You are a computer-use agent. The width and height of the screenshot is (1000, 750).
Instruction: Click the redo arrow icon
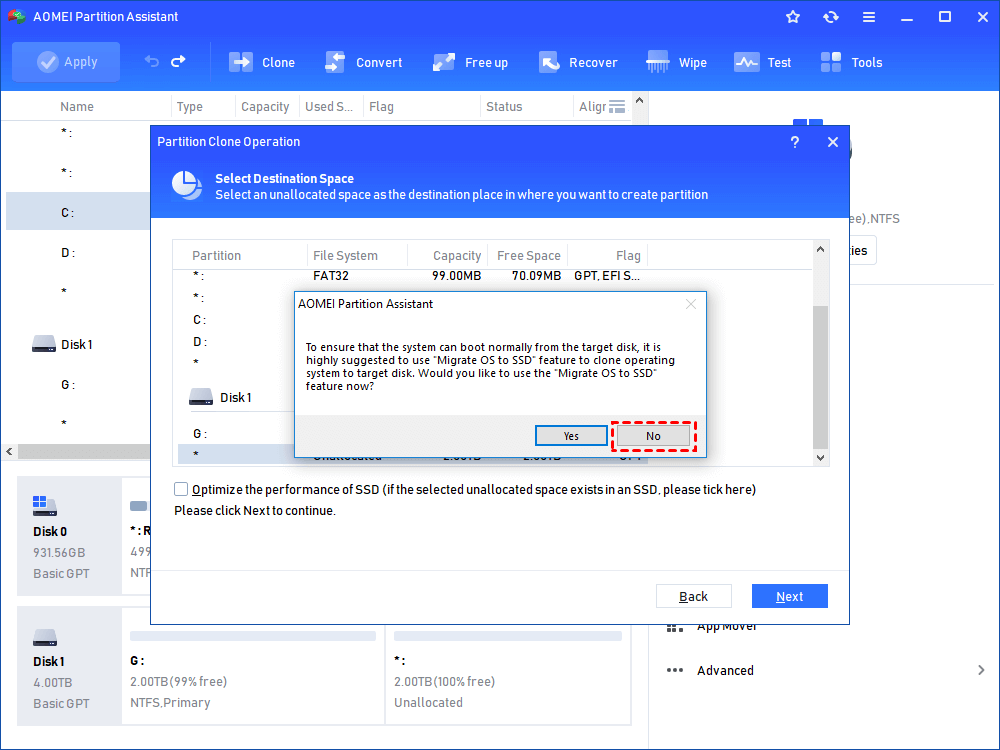[x=179, y=61]
